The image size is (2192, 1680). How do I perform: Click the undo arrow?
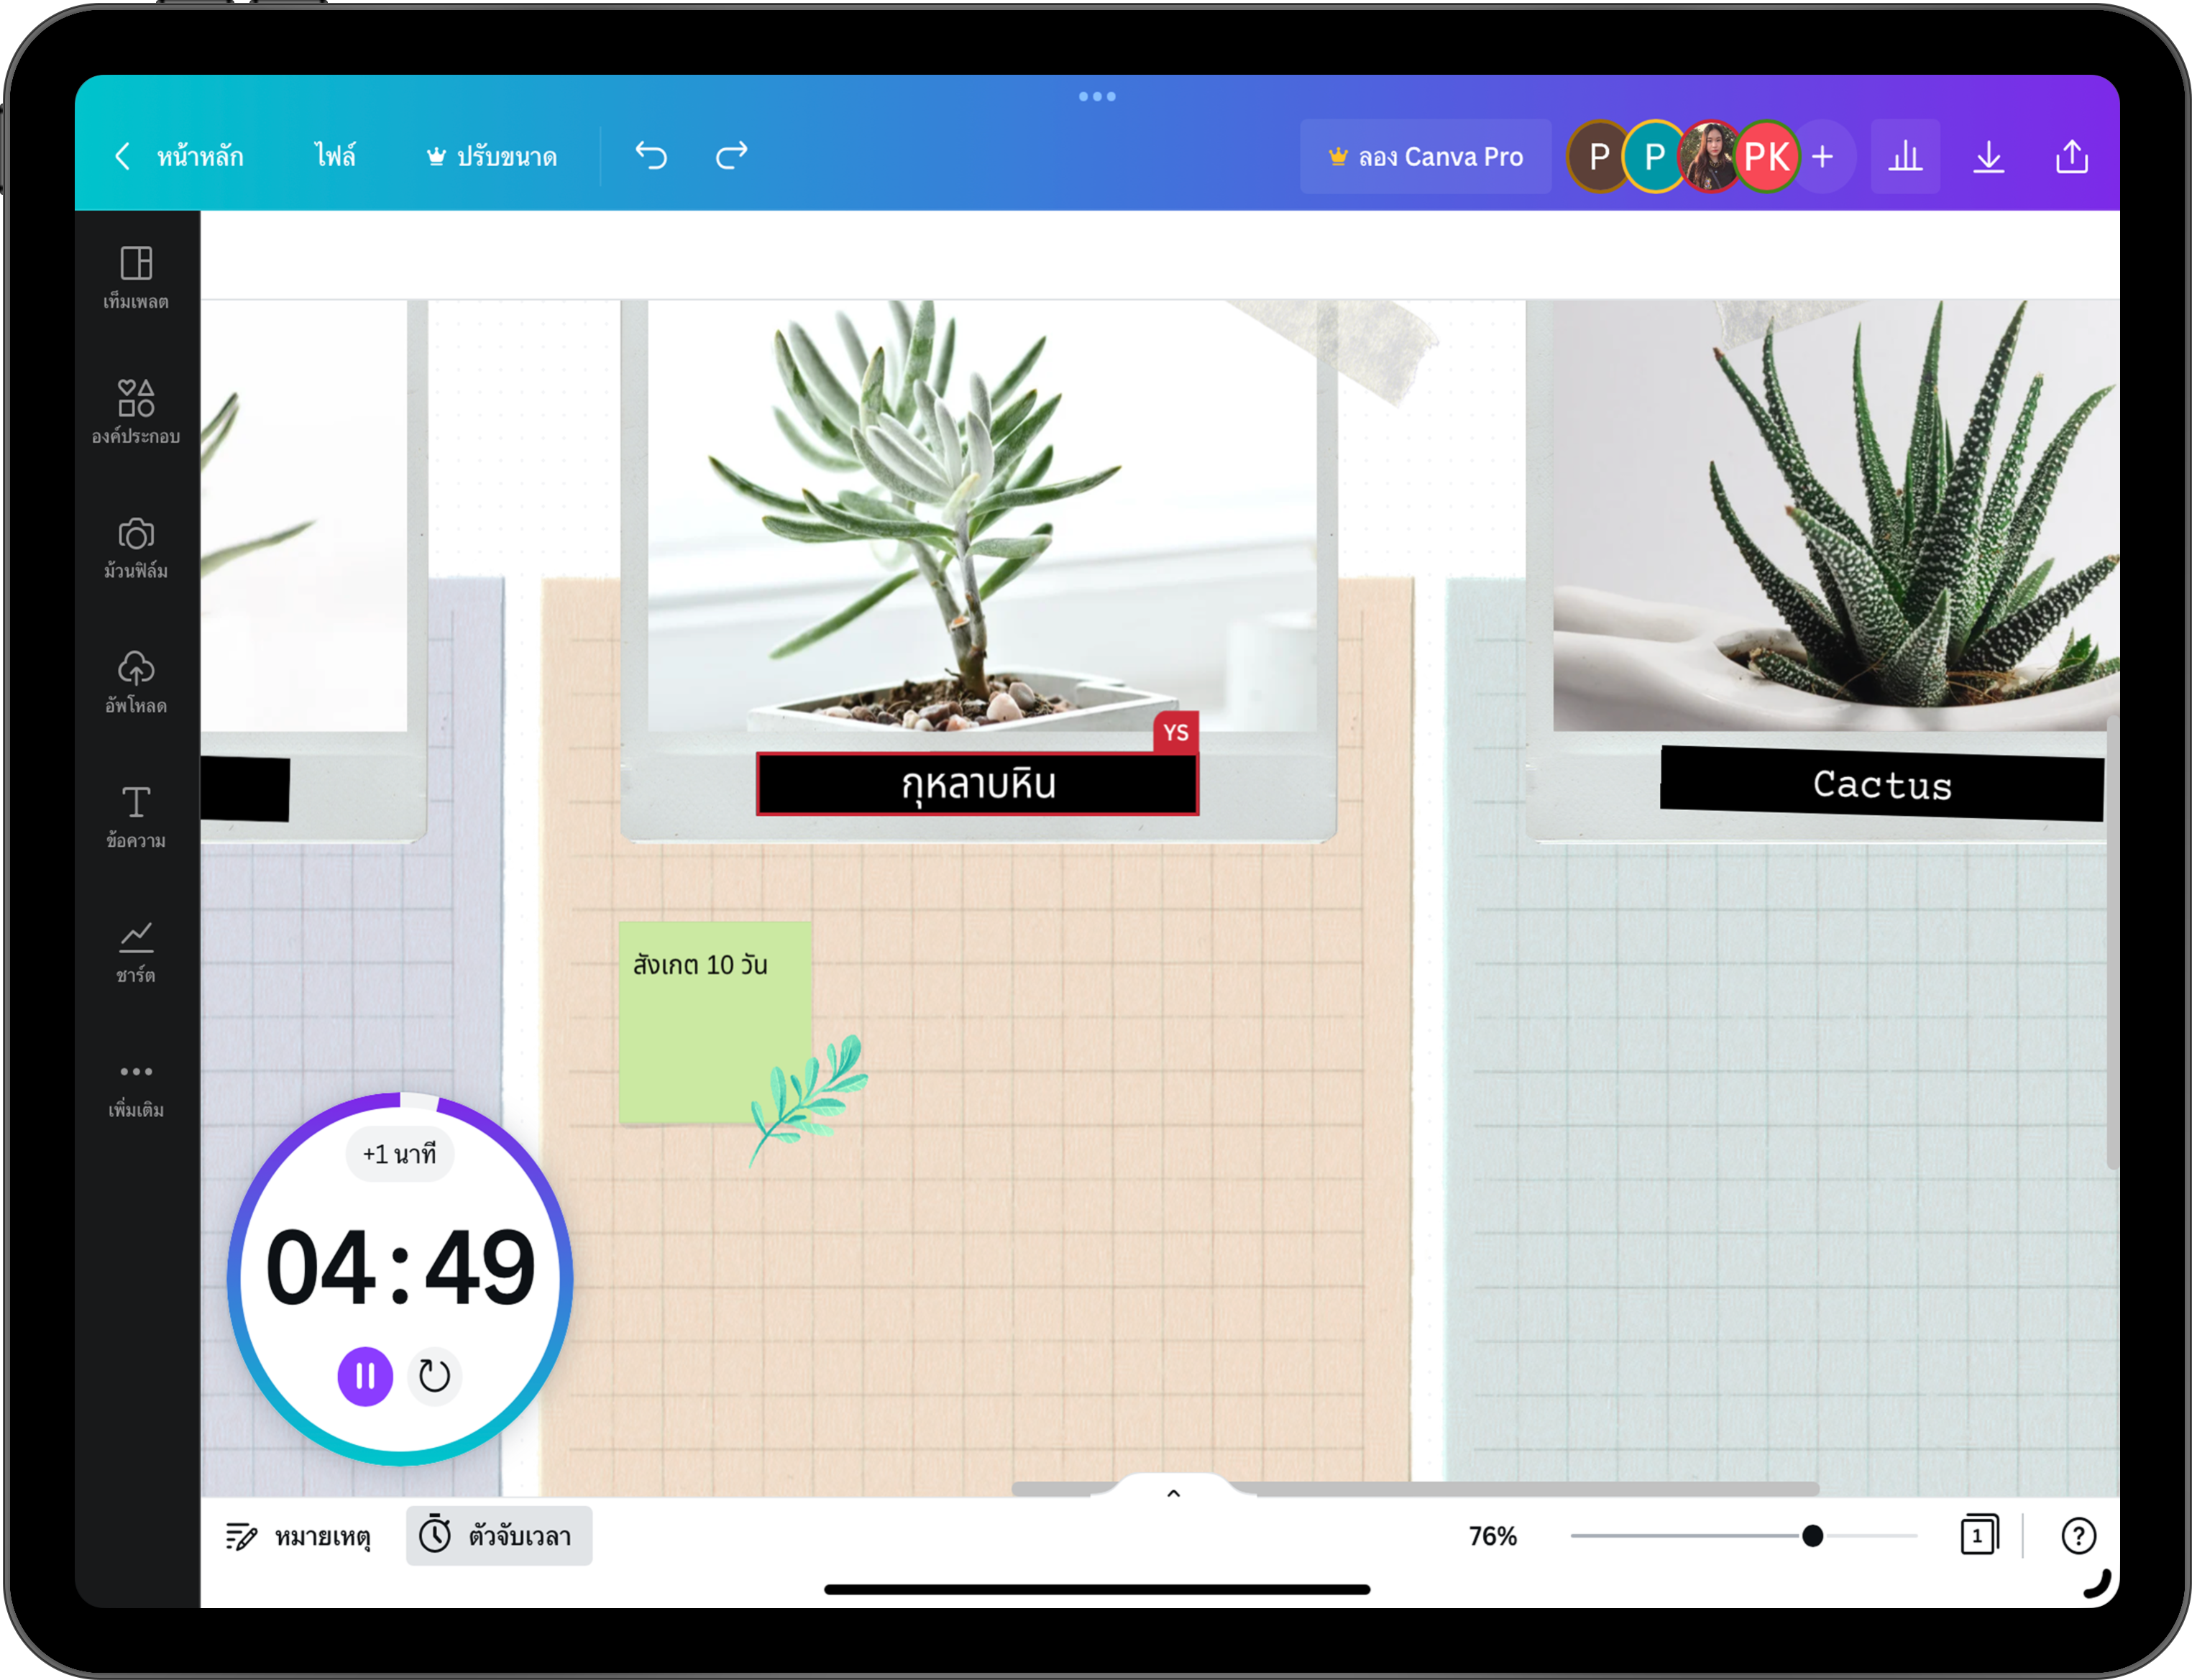click(651, 156)
